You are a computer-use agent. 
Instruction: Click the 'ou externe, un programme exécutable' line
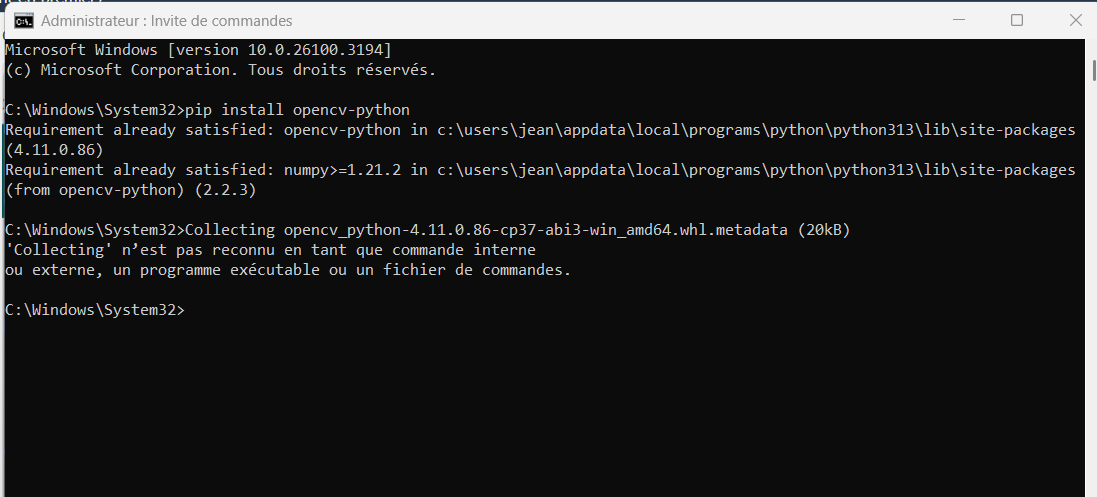288,270
